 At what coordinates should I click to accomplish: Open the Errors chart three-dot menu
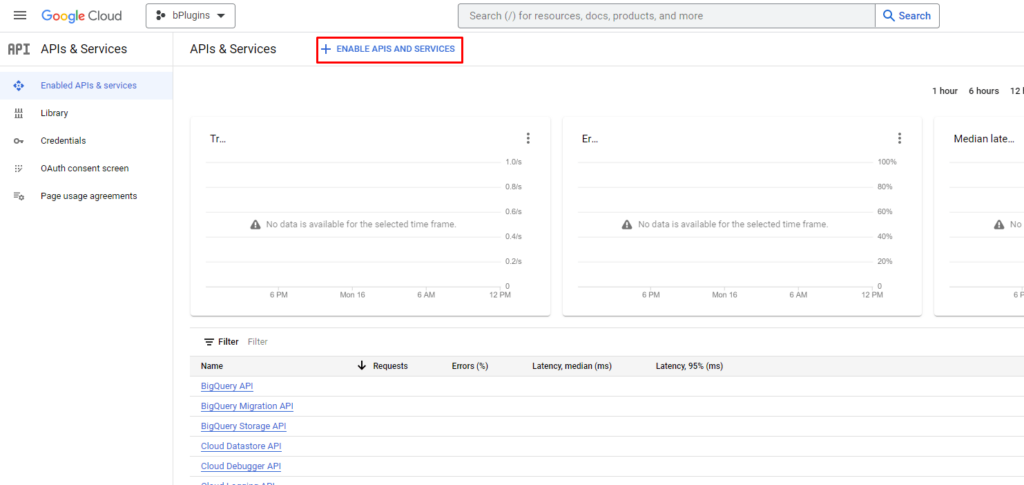click(899, 138)
